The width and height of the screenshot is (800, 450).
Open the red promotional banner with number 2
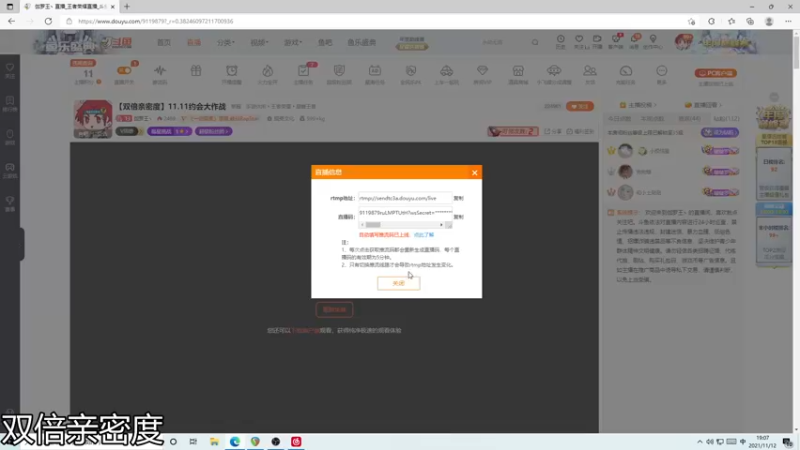(x=513, y=131)
